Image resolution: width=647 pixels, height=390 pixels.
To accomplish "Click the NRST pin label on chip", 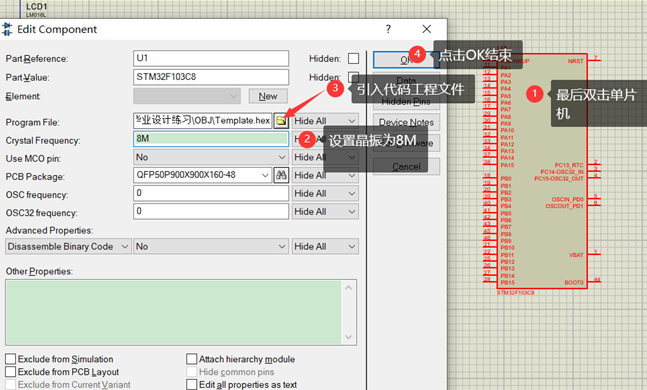I will (575, 61).
